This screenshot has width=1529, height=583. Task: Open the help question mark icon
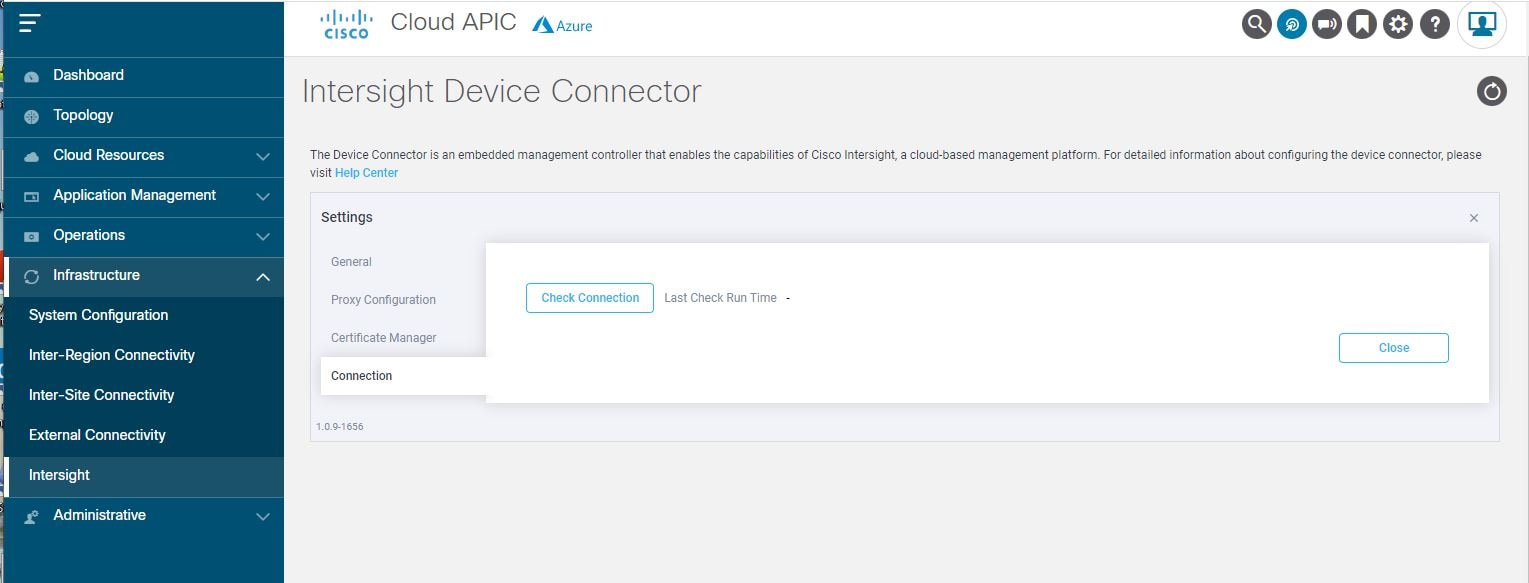(x=1435, y=24)
